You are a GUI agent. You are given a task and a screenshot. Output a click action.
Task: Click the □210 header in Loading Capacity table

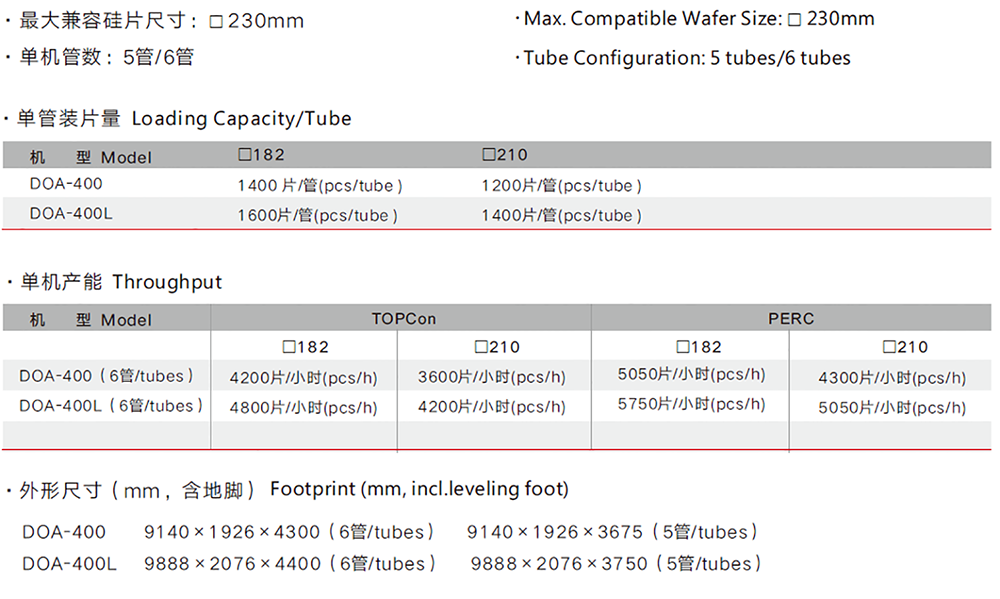tap(505, 155)
